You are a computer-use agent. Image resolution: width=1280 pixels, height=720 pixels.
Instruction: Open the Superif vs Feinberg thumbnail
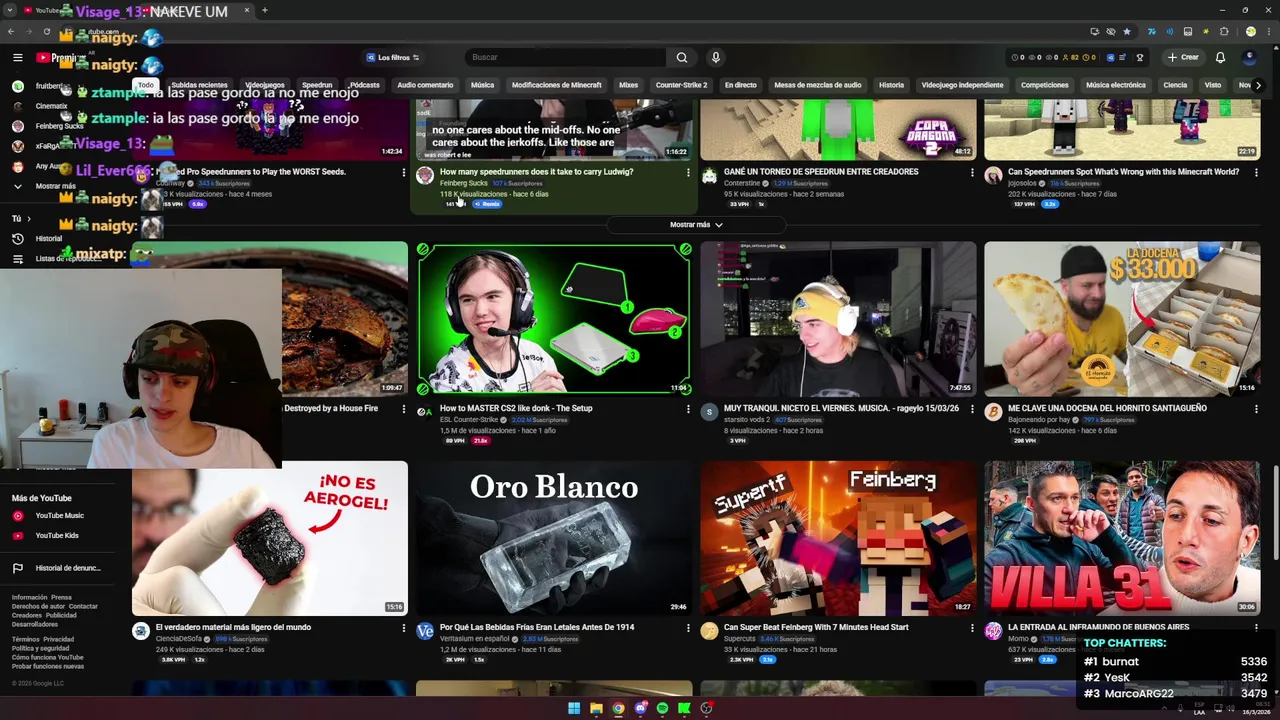pos(838,538)
